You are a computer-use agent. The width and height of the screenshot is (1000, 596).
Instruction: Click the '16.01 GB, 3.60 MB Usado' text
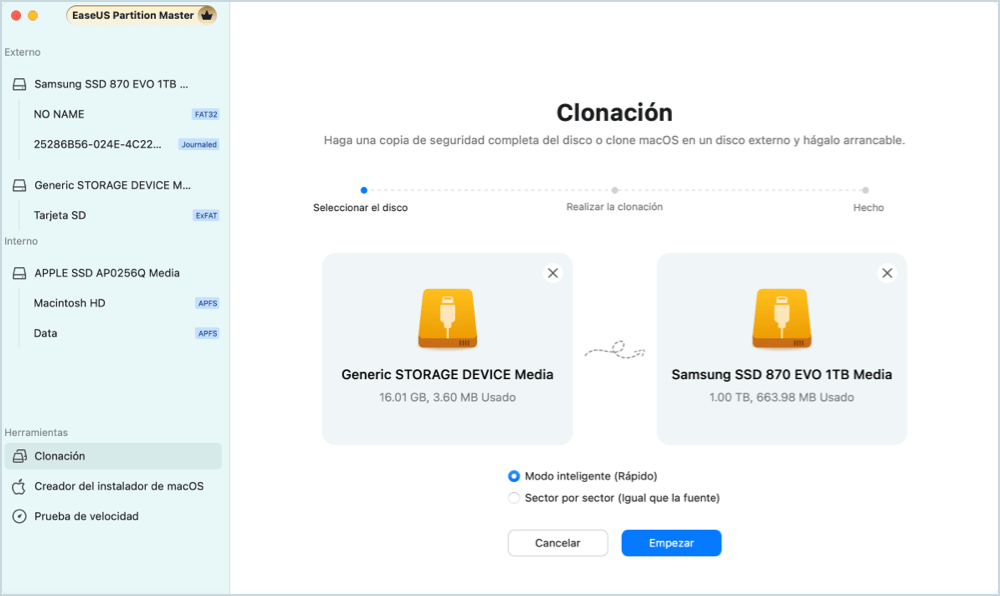click(x=447, y=398)
